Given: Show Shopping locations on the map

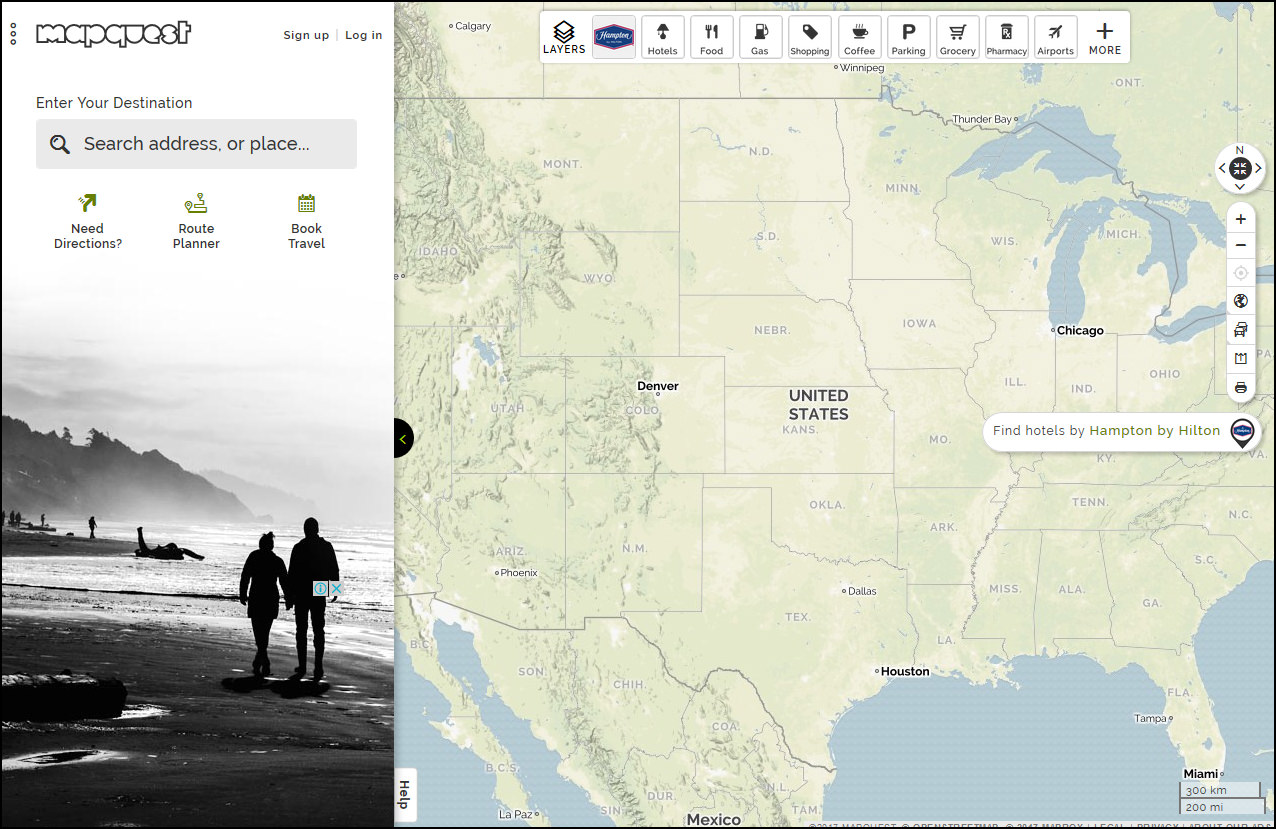Looking at the screenshot, I should coord(809,37).
